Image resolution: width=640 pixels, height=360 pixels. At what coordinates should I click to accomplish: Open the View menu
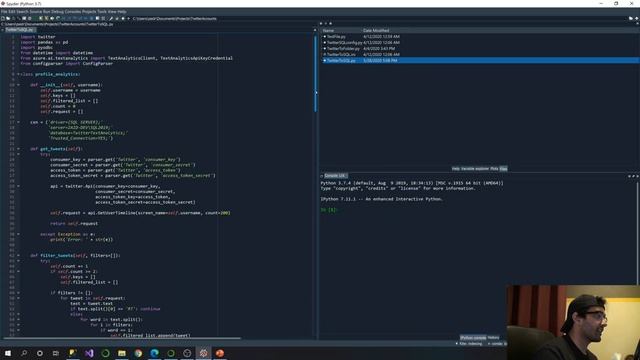click(112, 11)
